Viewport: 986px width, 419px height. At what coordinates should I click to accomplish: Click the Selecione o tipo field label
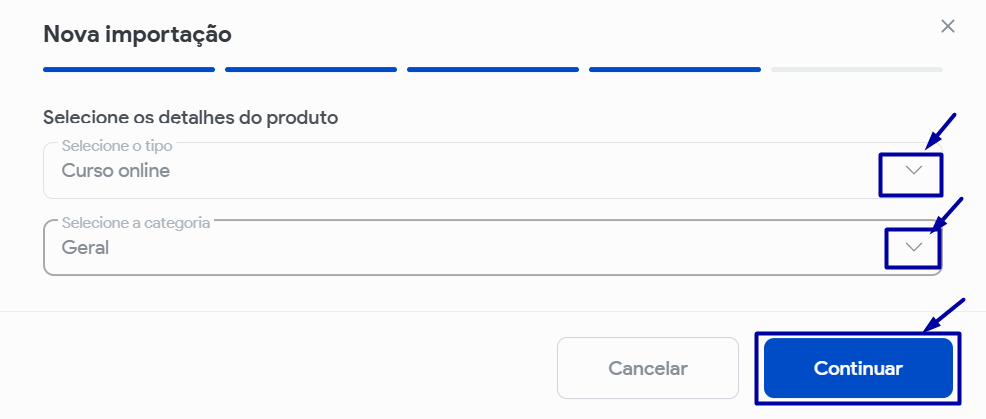pos(117,146)
